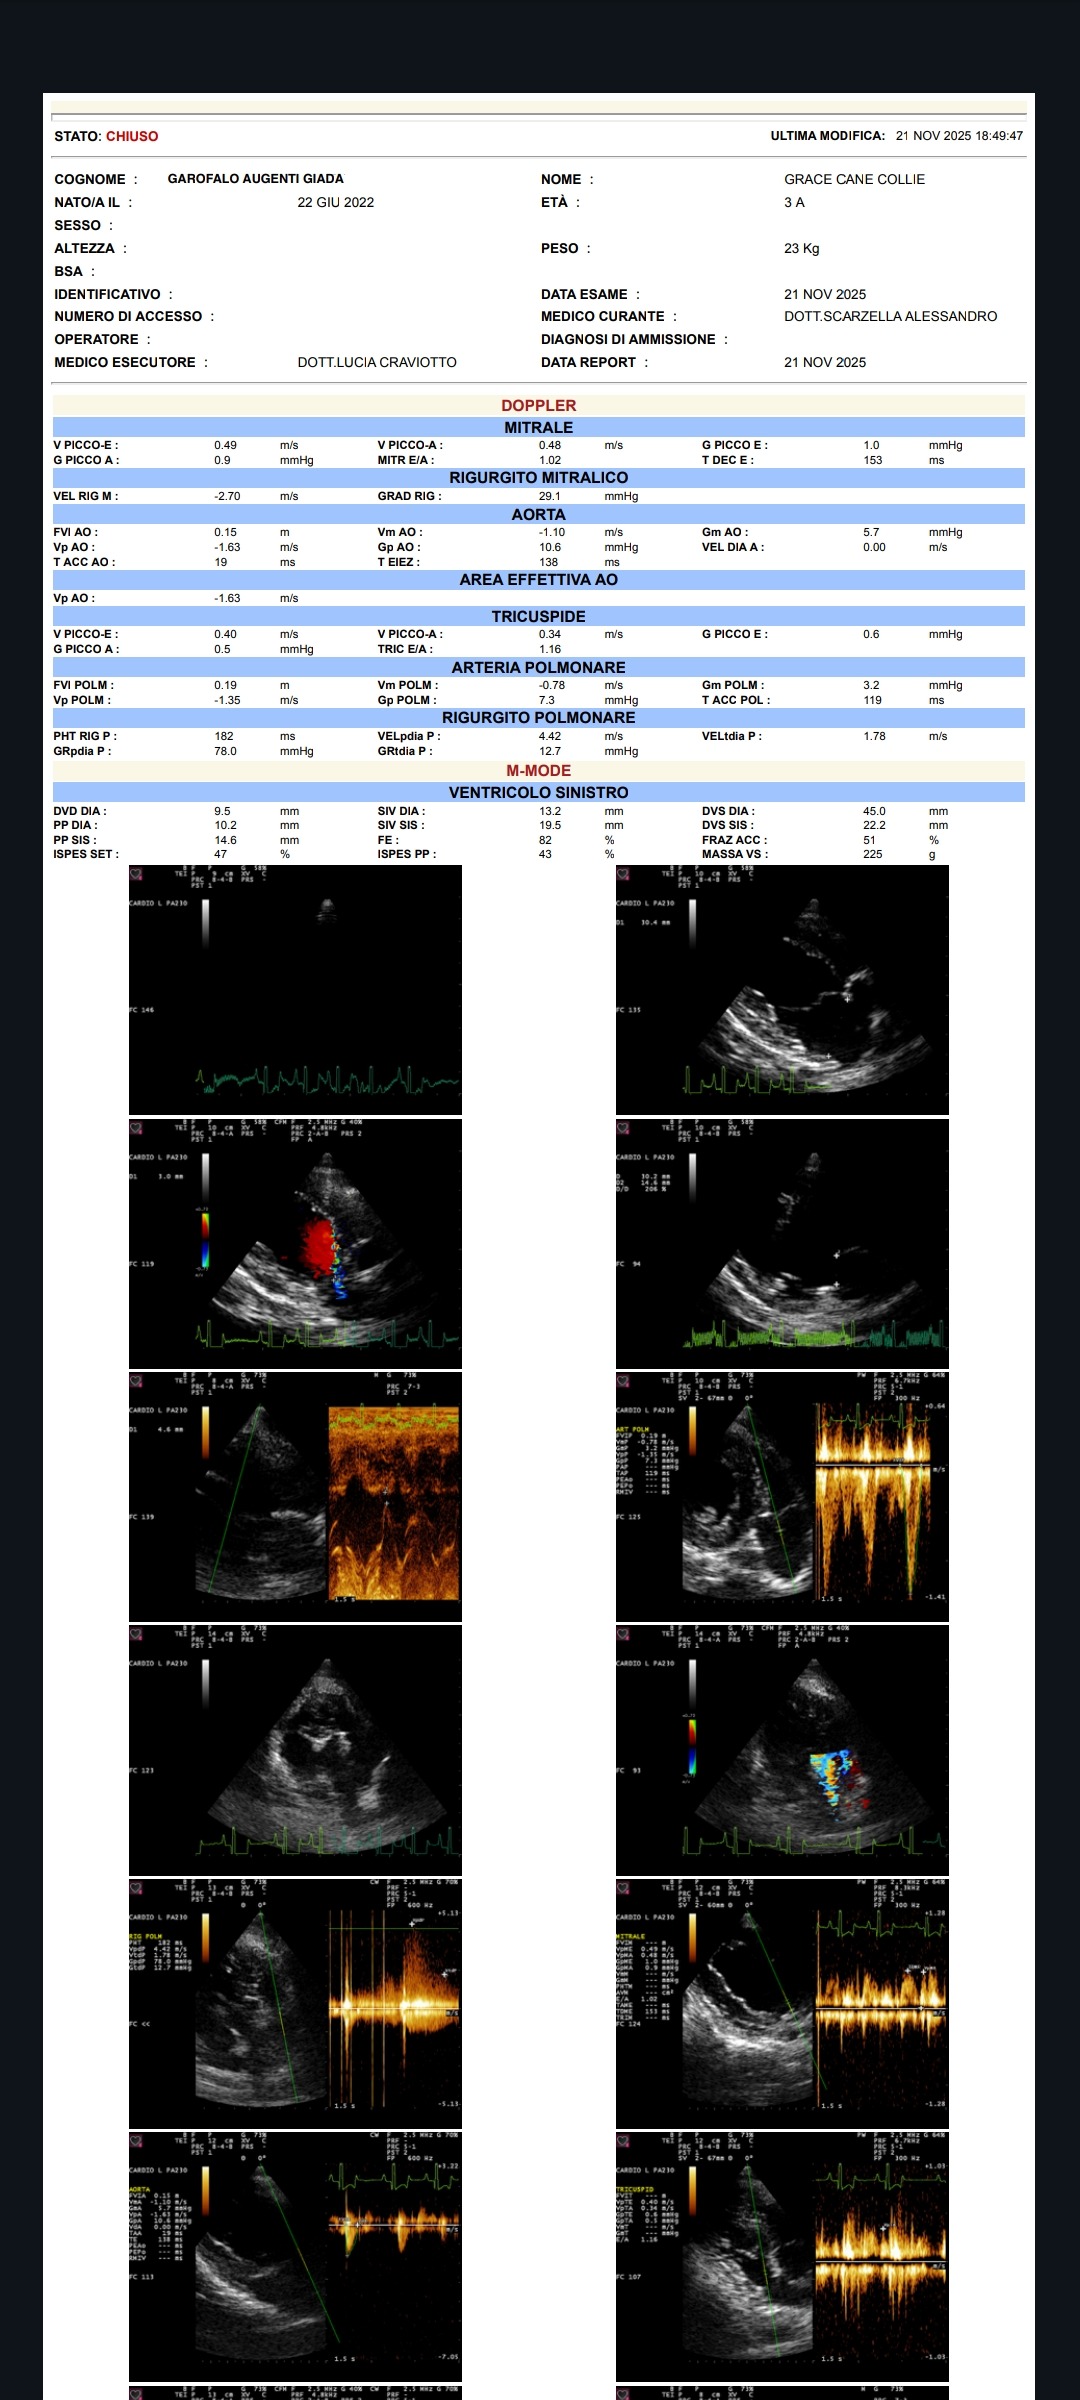Open the RIG POLM continuous-wave Doppler image
The width and height of the screenshot is (1080, 2400).
[295, 2004]
